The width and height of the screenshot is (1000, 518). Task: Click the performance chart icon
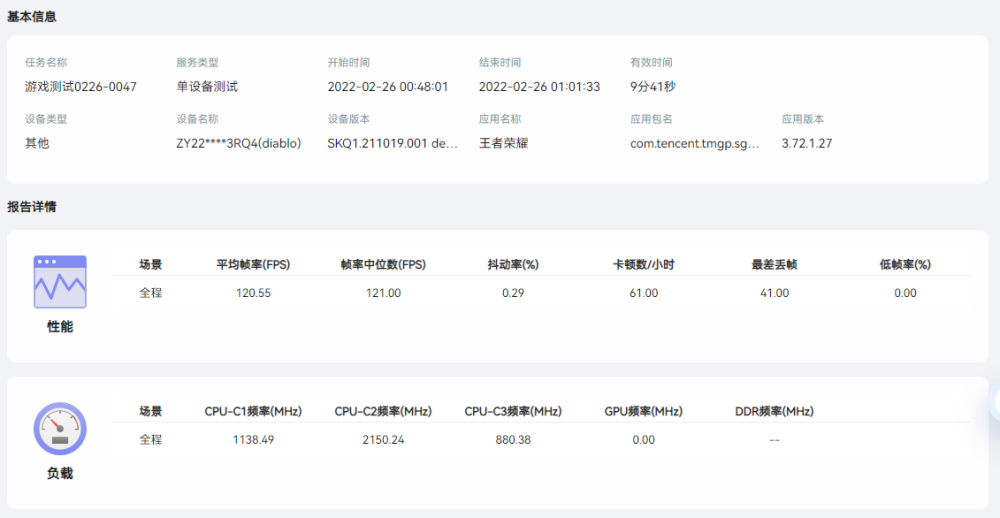pyautogui.click(x=60, y=282)
